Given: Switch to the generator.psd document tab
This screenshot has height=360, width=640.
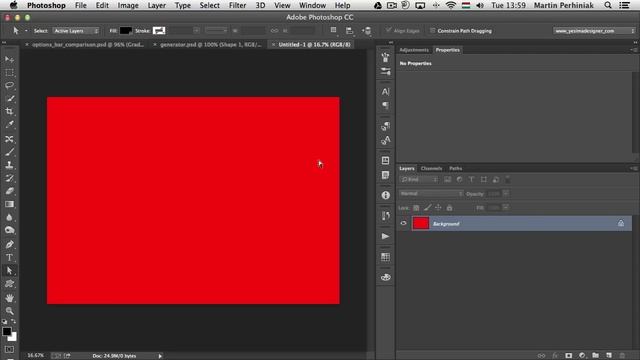Looking at the screenshot, I should [211, 44].
